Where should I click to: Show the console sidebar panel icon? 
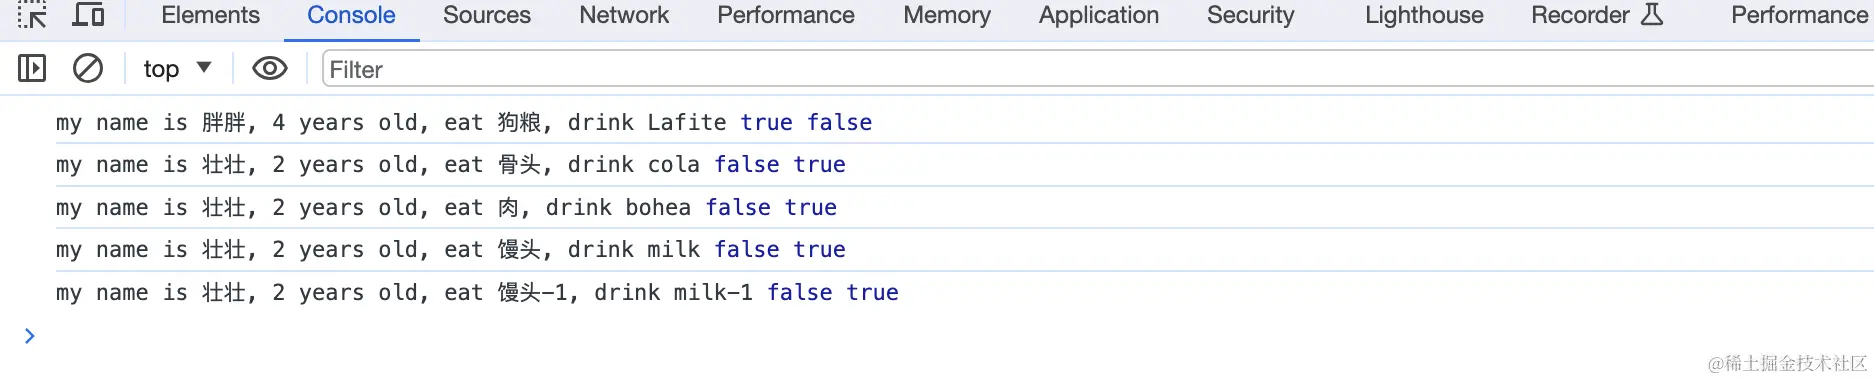coord(32,69)
